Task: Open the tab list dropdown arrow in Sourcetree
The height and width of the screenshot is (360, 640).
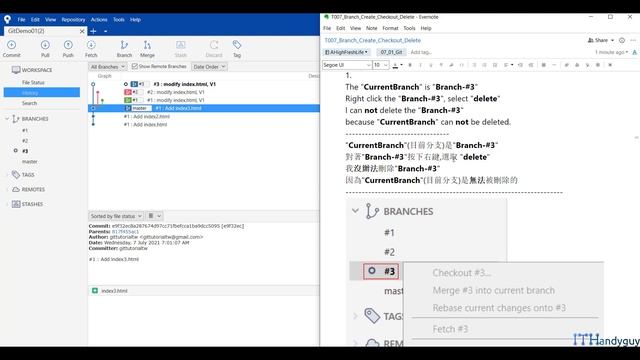Action: tap(105, 31)
